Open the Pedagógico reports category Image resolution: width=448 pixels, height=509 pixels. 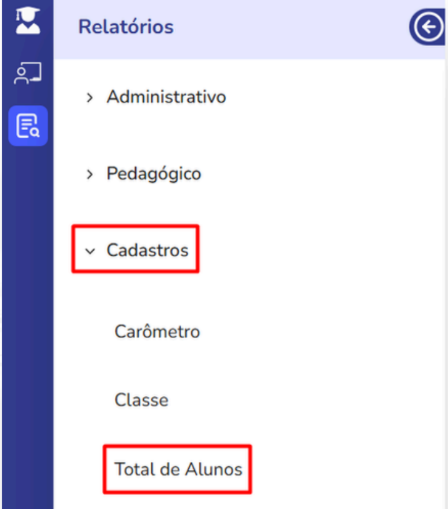pyautogui.click(x=154, y=174)
